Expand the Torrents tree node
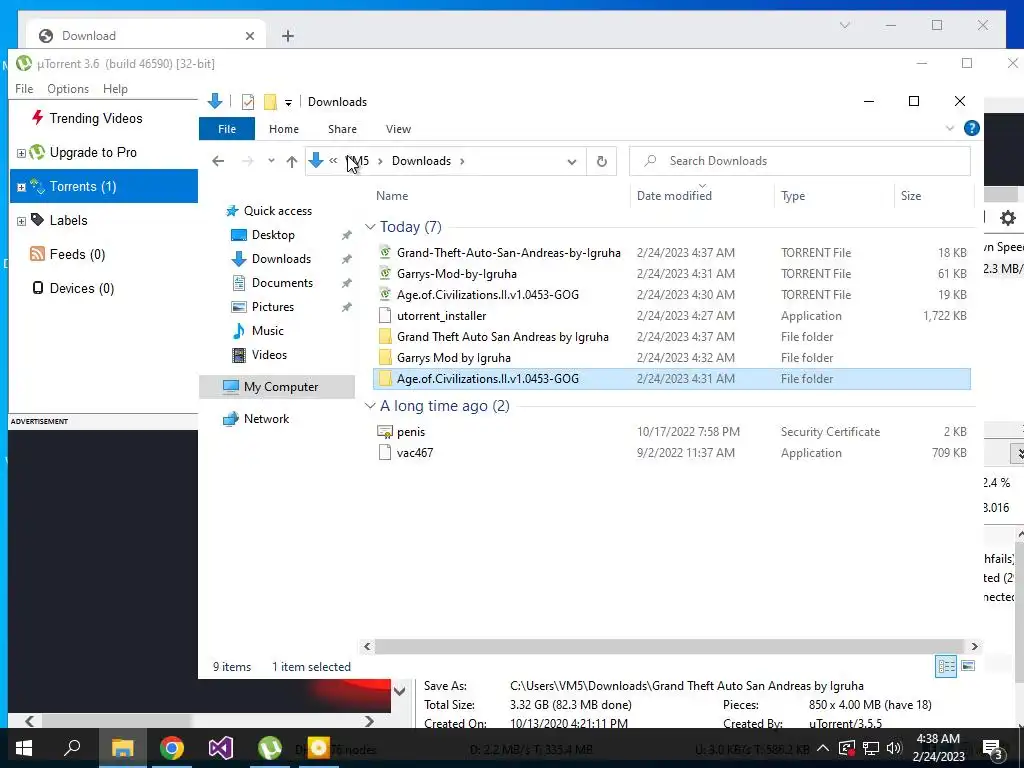1024x768 pixels. pyautogui.click(x=21, y=187)
